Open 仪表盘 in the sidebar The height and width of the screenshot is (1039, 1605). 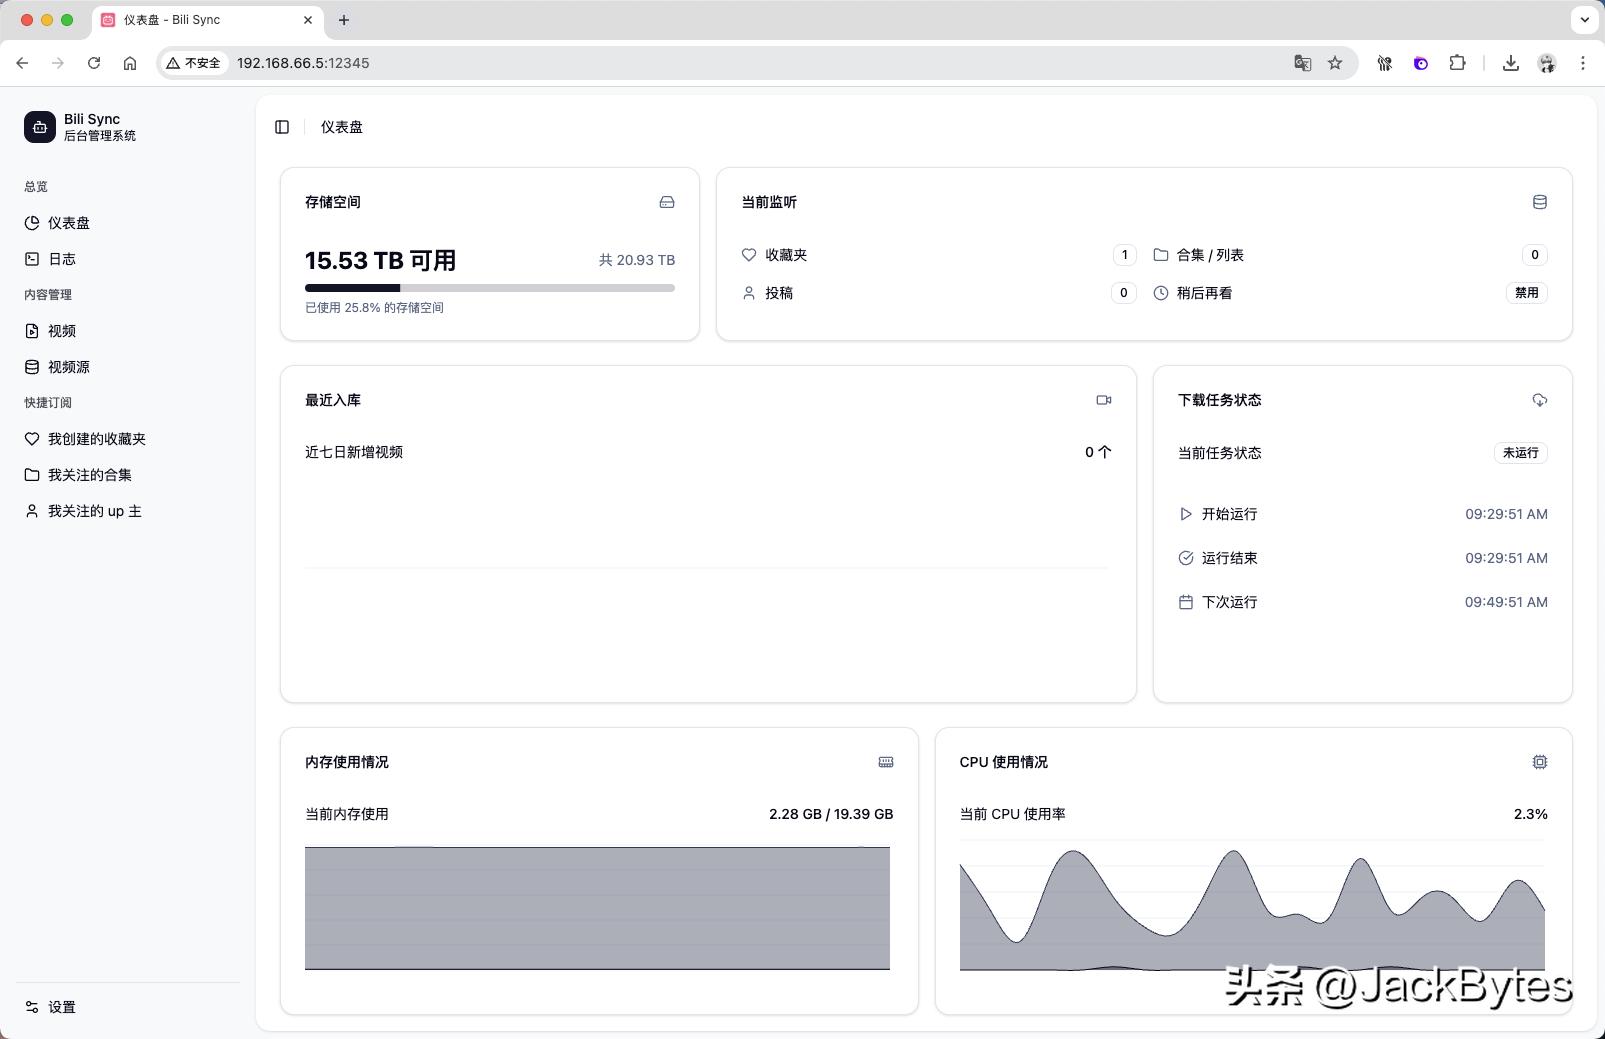click(x=128, y=223)
